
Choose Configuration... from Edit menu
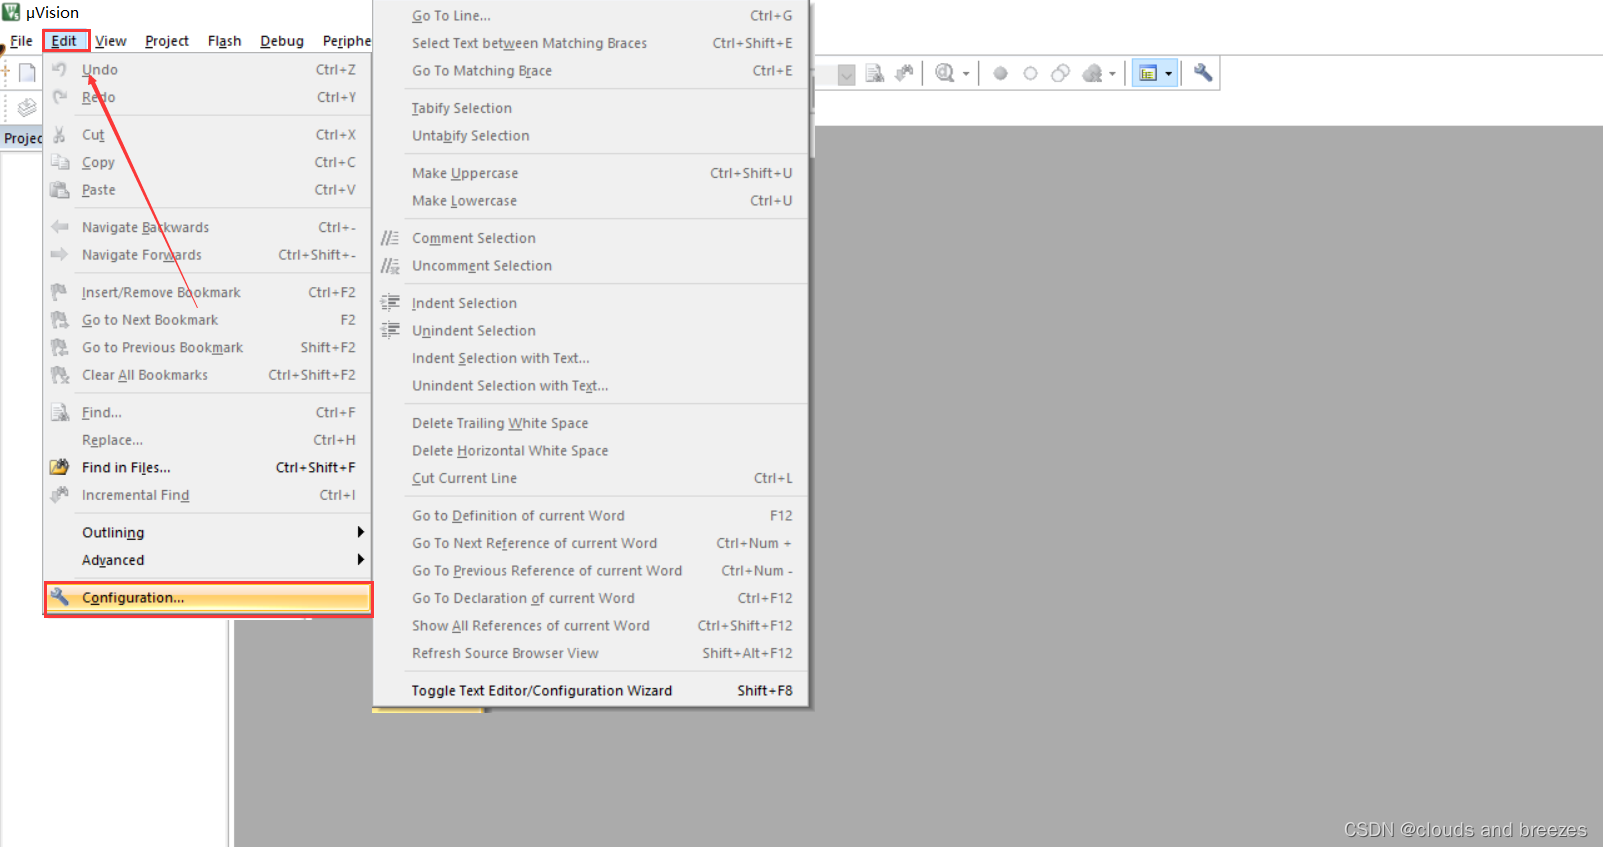coord(208,598)
